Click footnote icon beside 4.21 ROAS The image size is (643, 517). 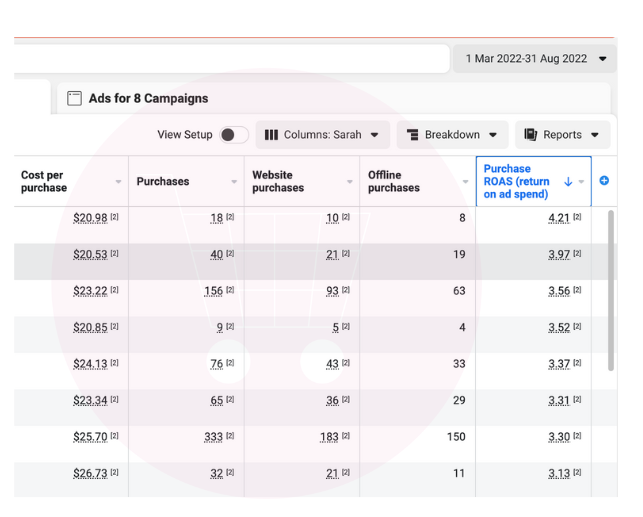pyautogui.click(x=577, y=218)
